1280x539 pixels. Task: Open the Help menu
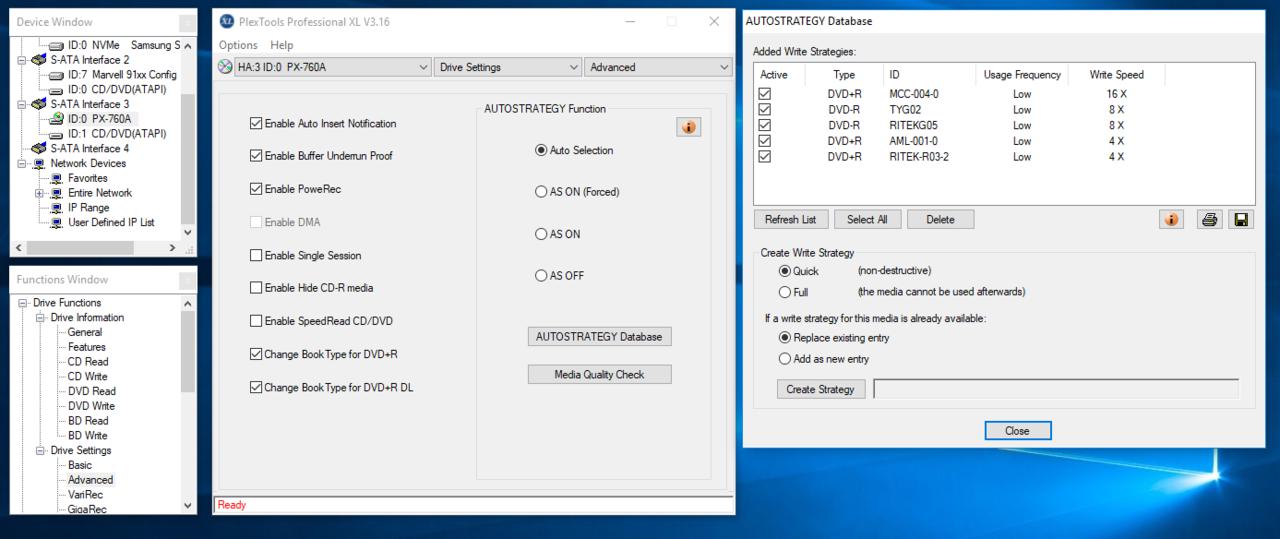(282, 45)
